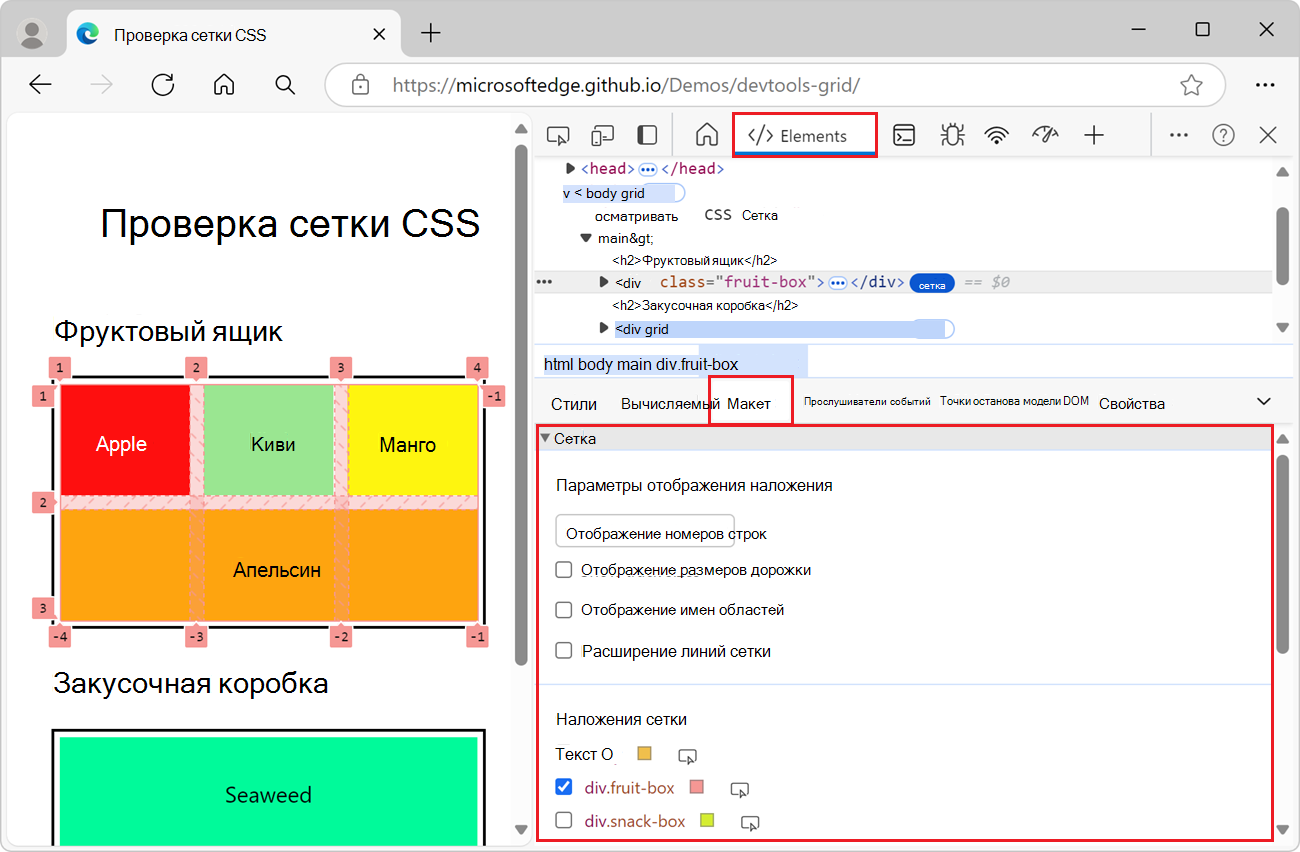The width and height of the screenshot is (1300, 852).
Task: Reload the page with the refresh button
Action: pos(163,85)
